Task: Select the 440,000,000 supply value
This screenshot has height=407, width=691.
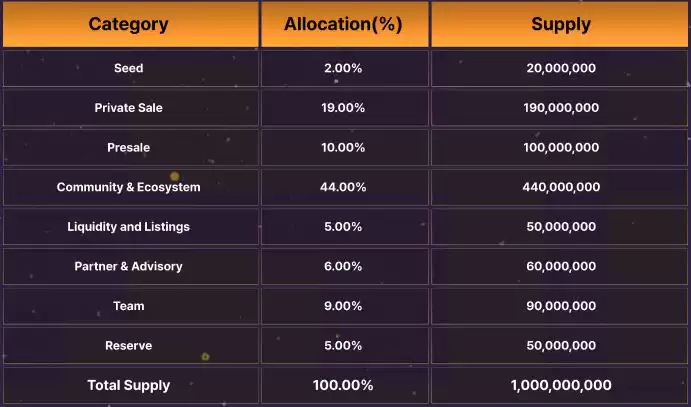Action: coord(561,187)
